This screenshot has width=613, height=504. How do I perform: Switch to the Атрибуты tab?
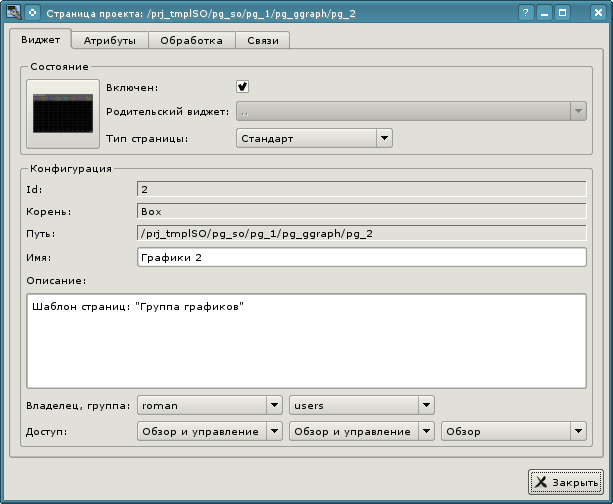tap(110, 41)
